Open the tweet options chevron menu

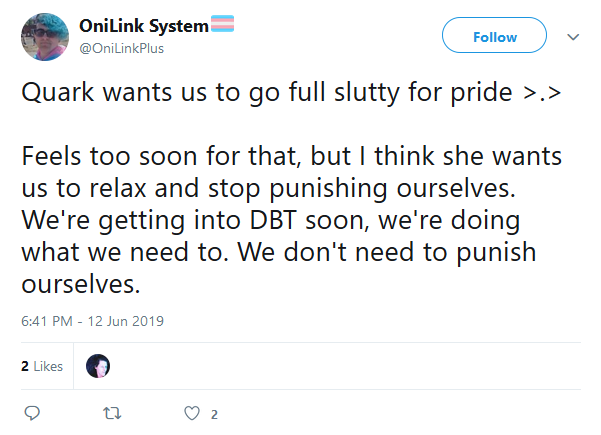[x=573, y=37]
